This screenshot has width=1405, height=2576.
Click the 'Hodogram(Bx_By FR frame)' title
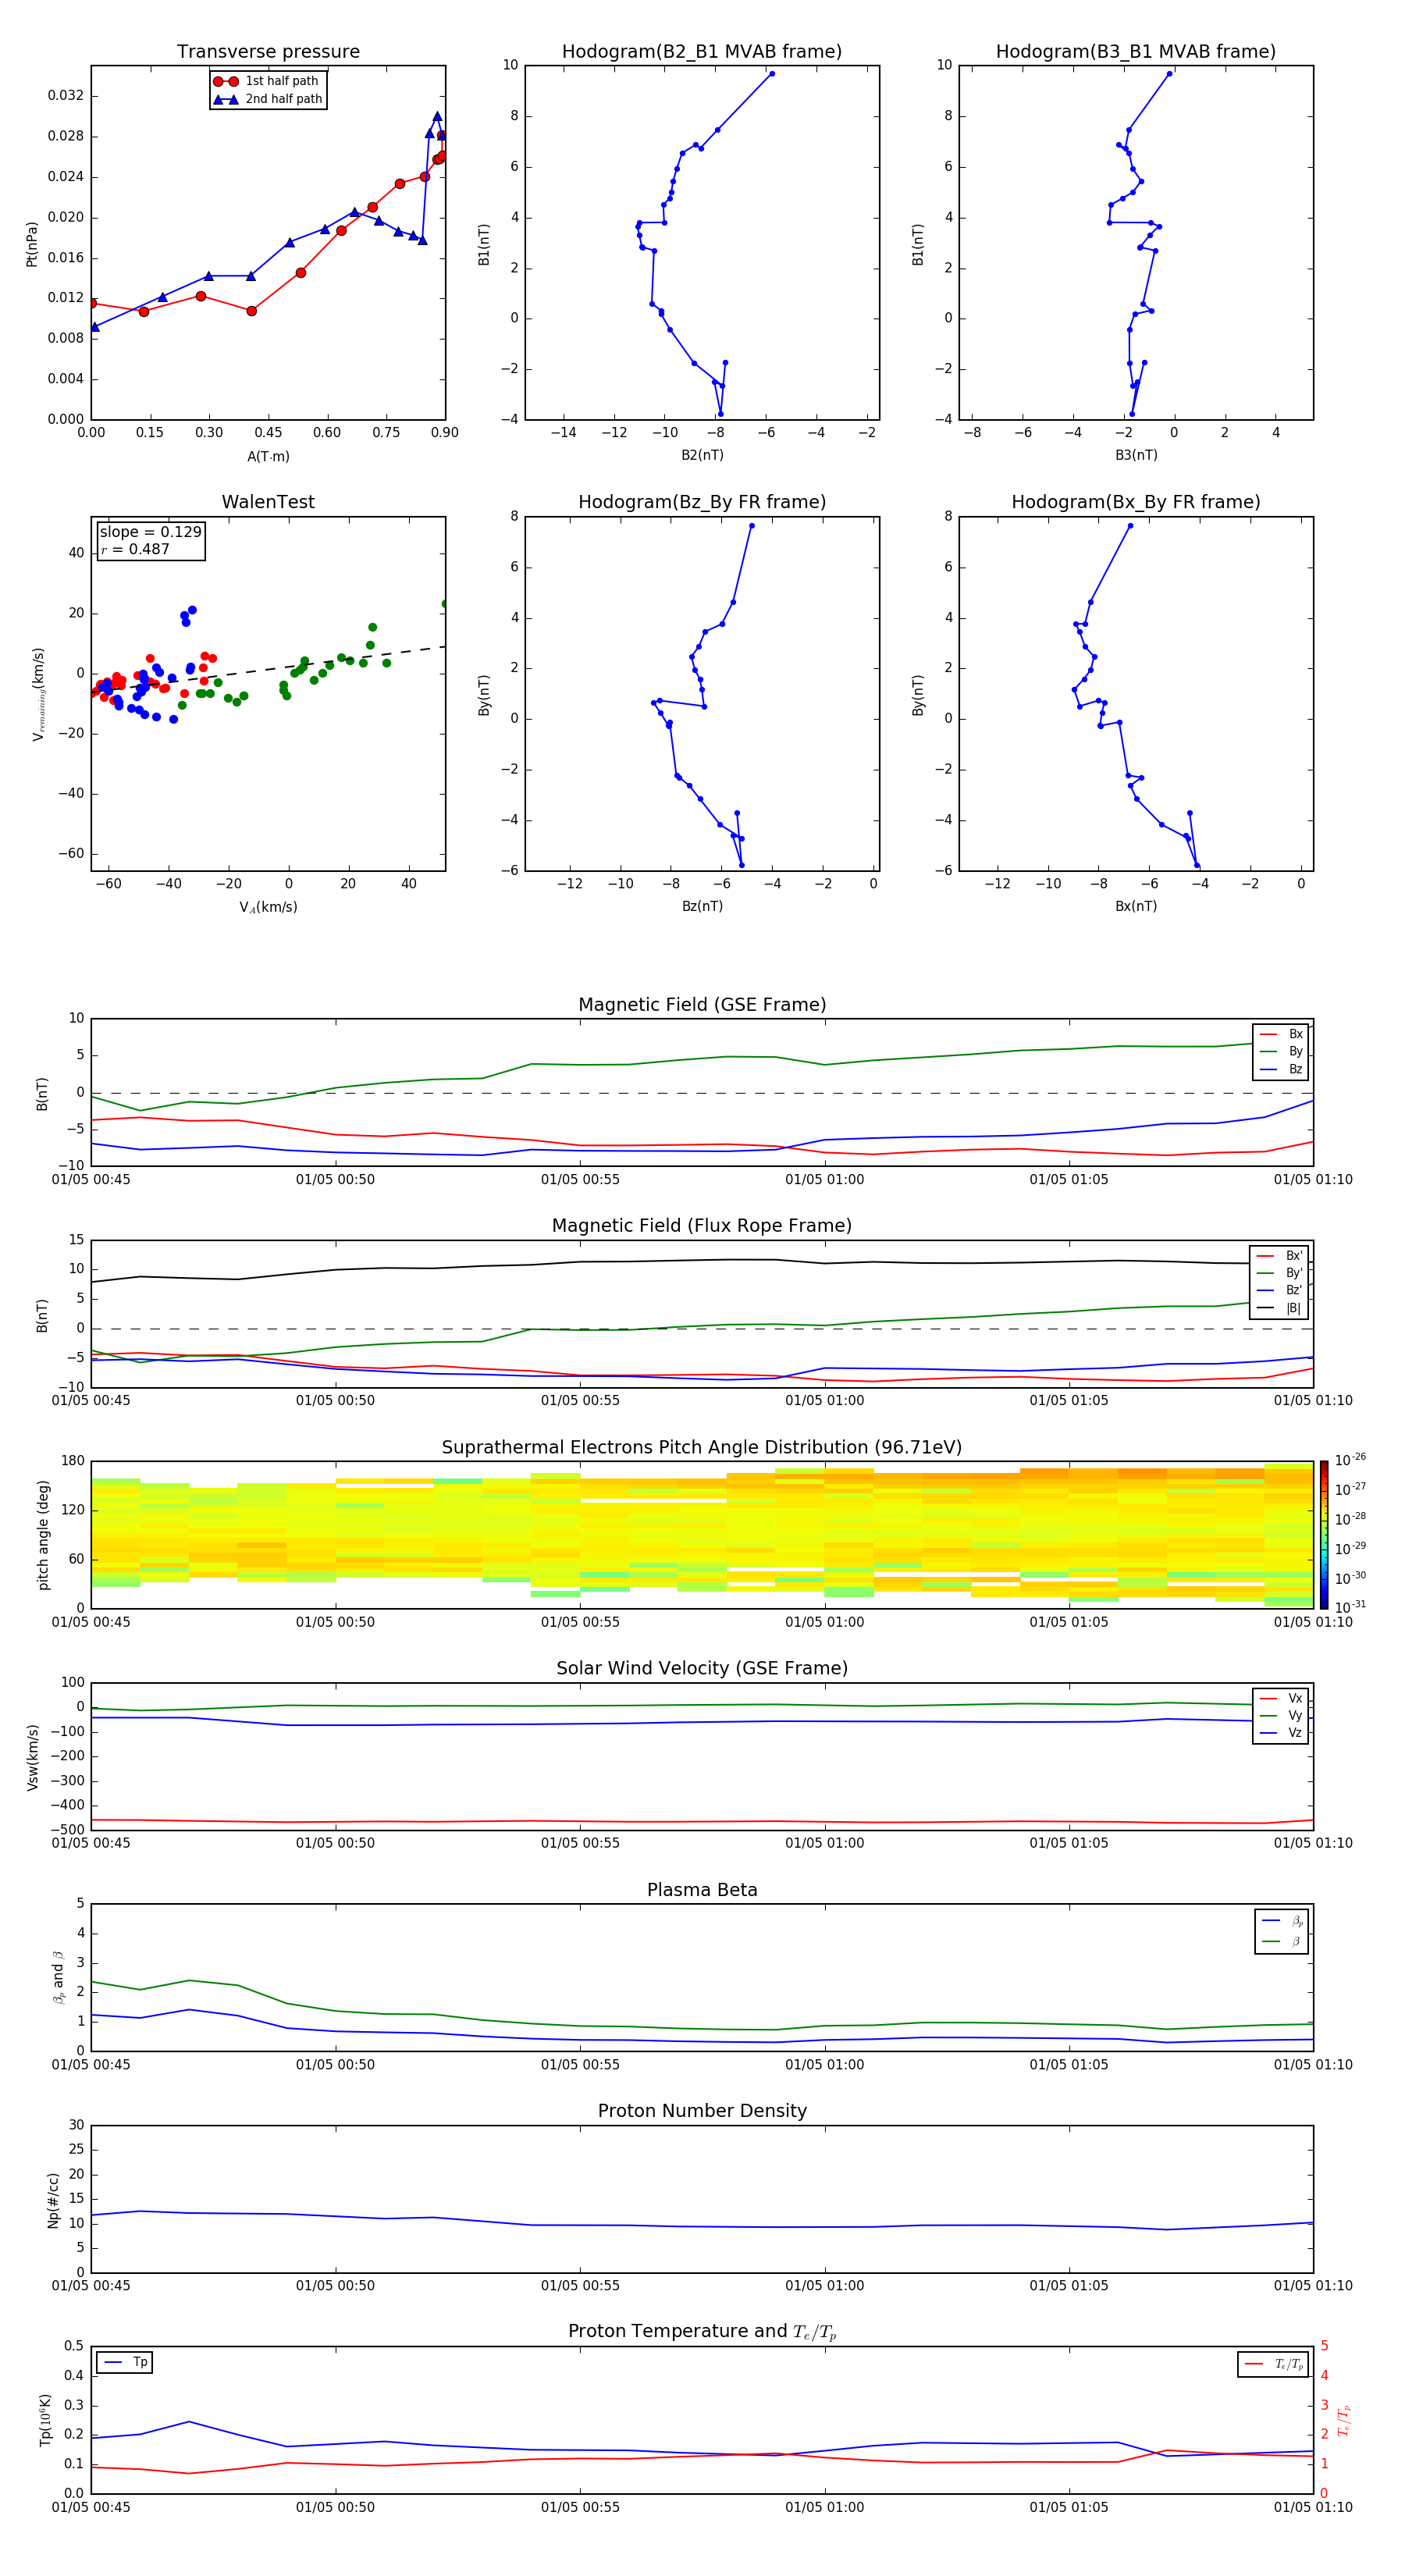pyautogui.click(x=1136, y=502)
